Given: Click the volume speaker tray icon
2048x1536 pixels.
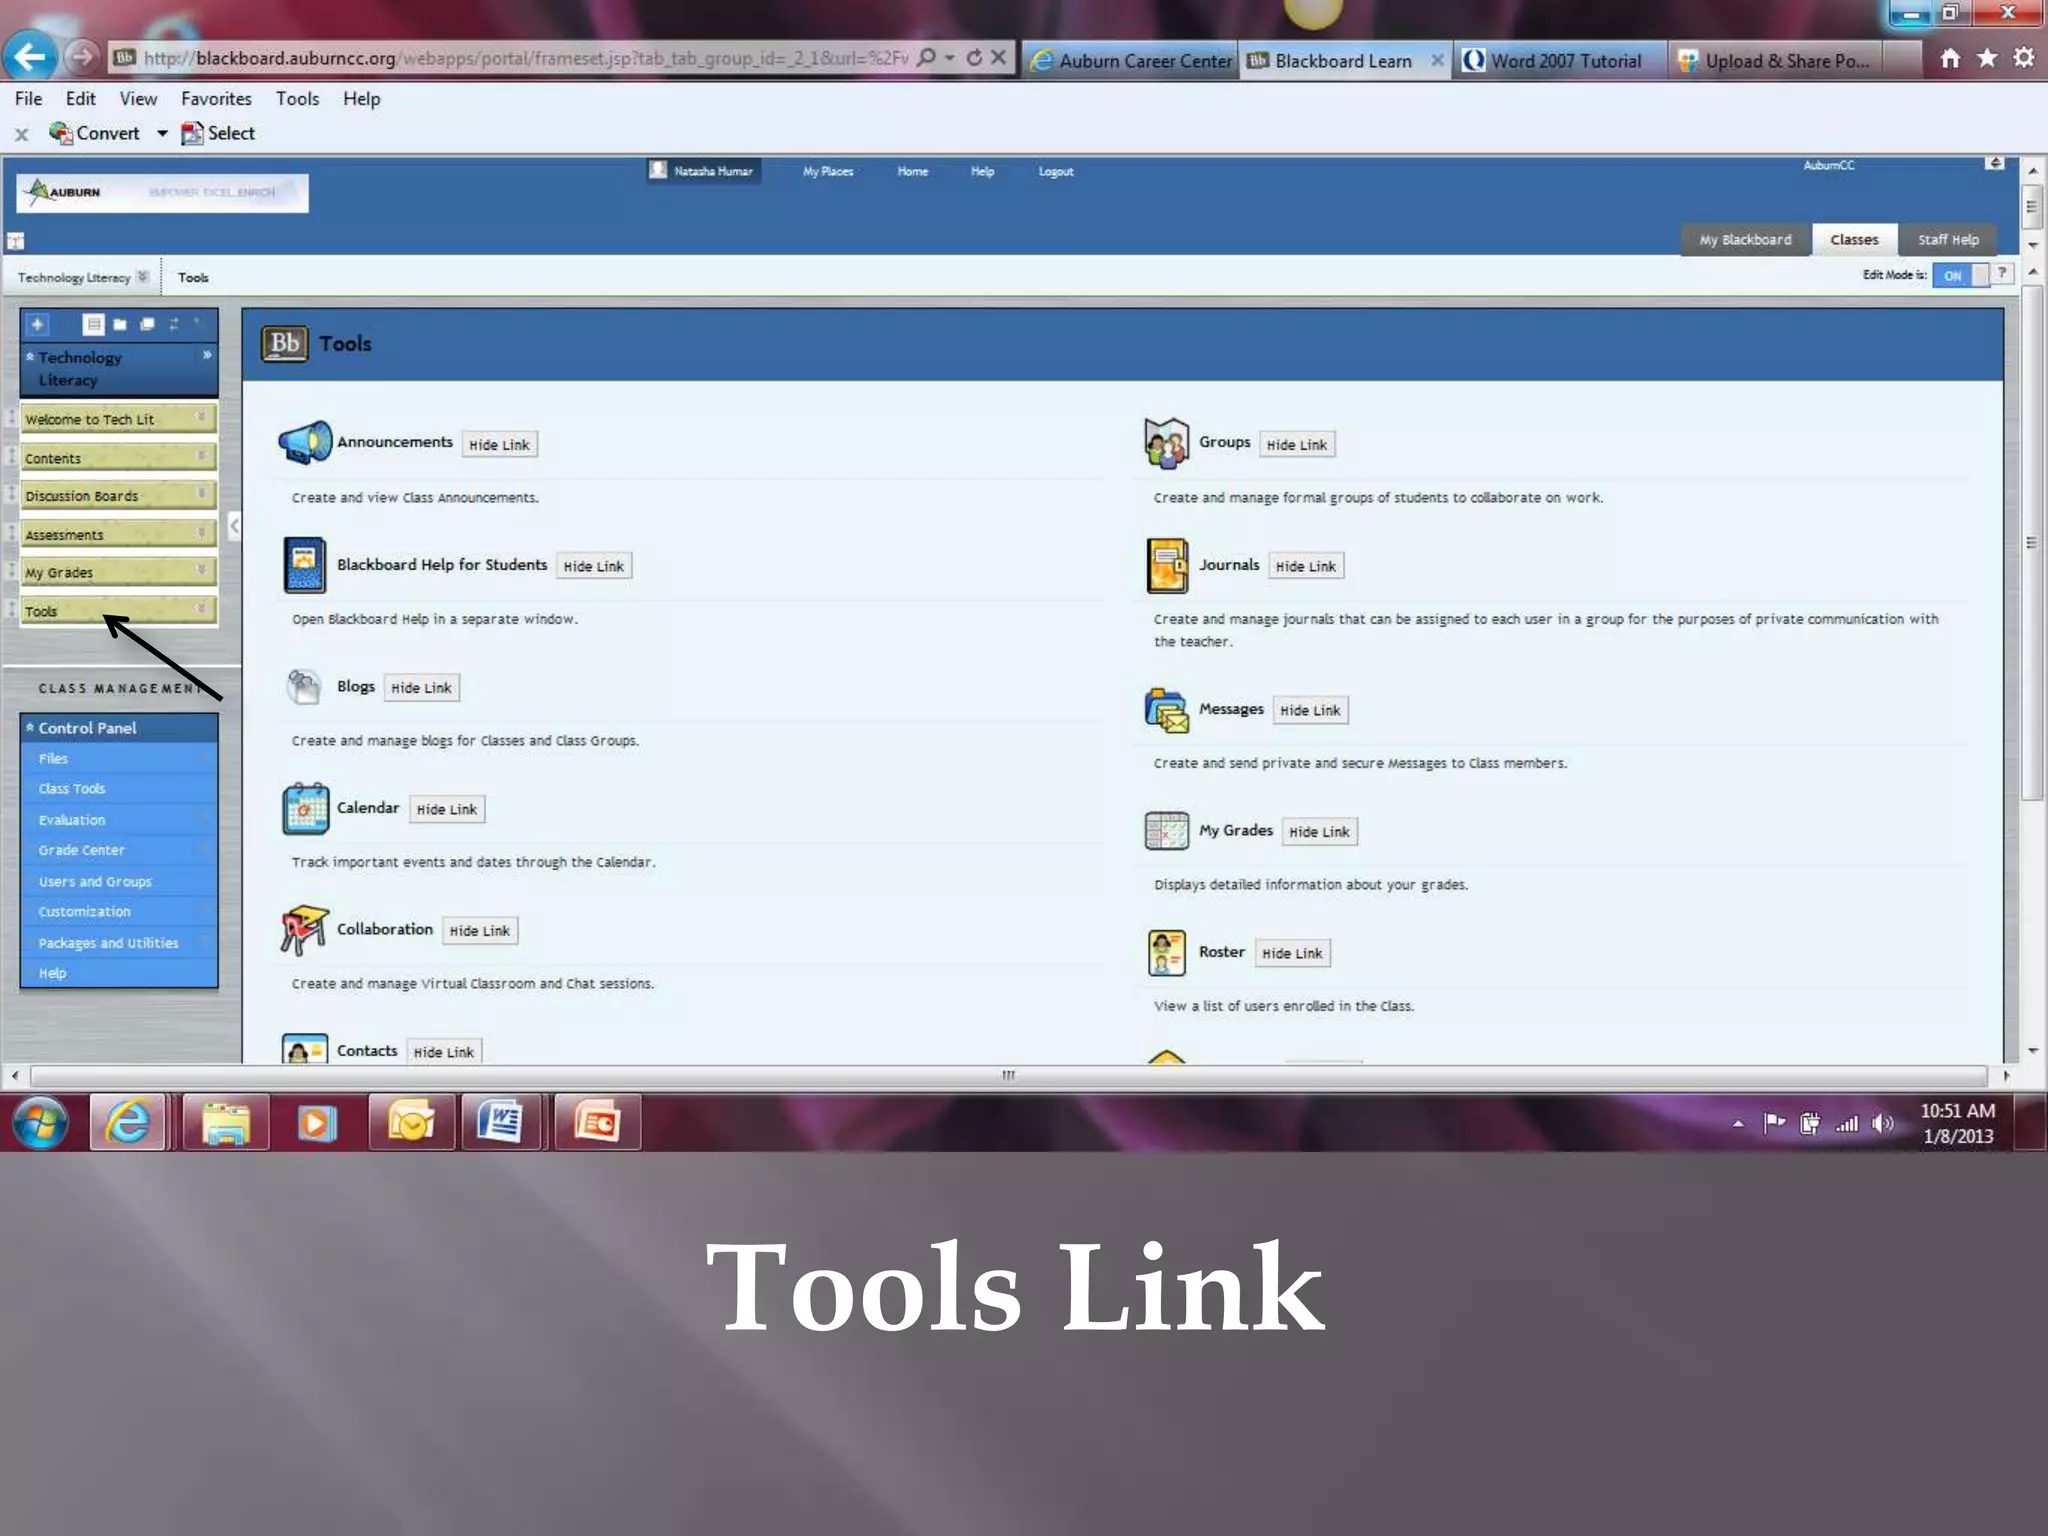Looking at the screenshot, I should coord(1883,1123).
